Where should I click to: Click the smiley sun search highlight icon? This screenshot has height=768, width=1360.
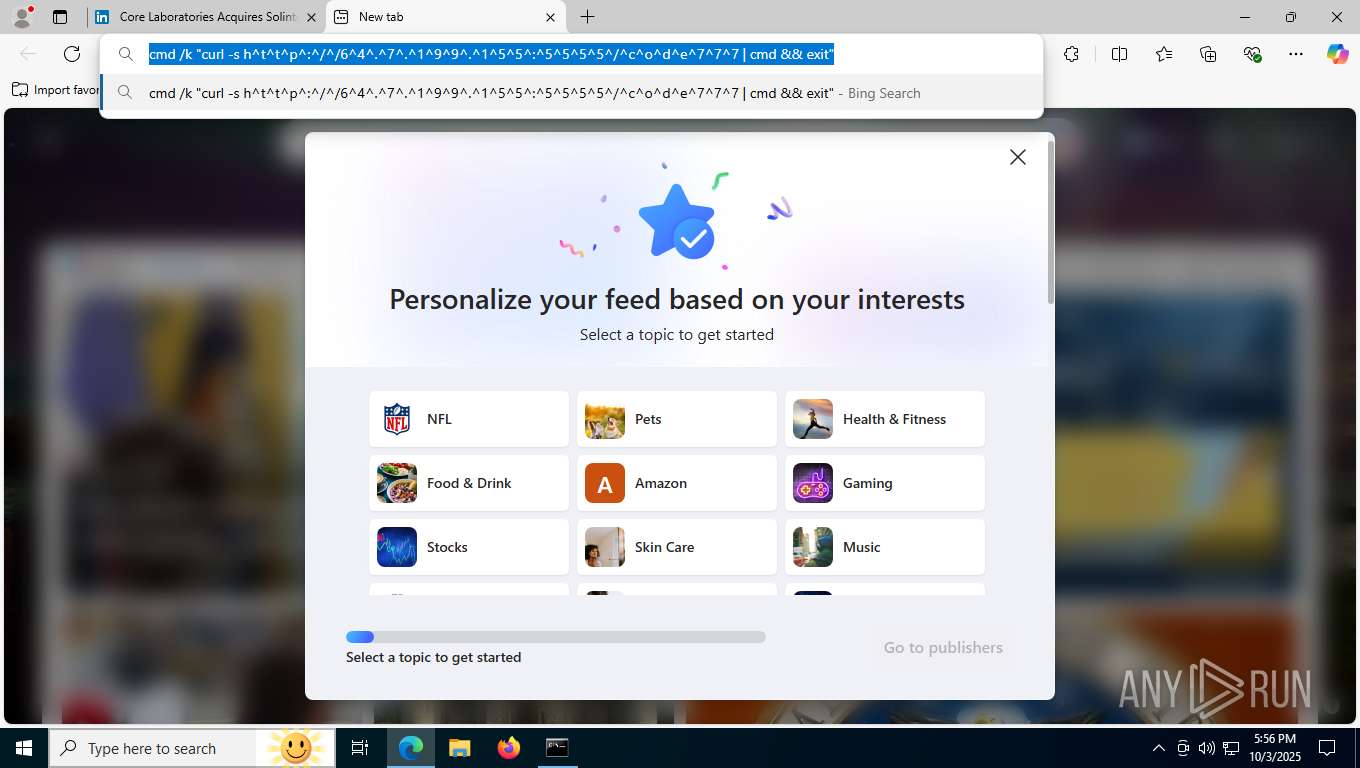click(296, 748)
